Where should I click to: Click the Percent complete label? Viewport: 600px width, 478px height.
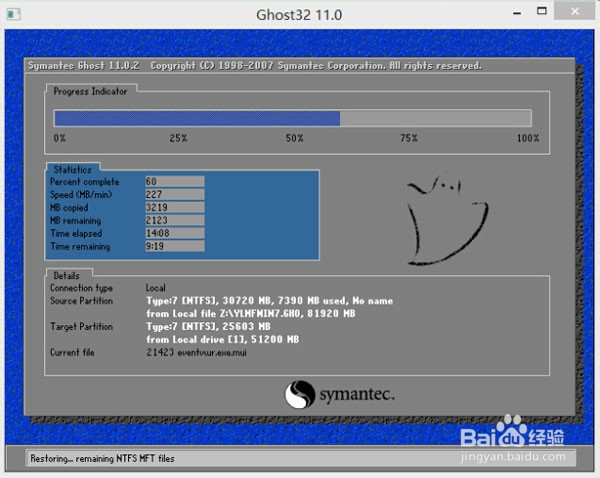pyautogui.click(x=85, y=181)
